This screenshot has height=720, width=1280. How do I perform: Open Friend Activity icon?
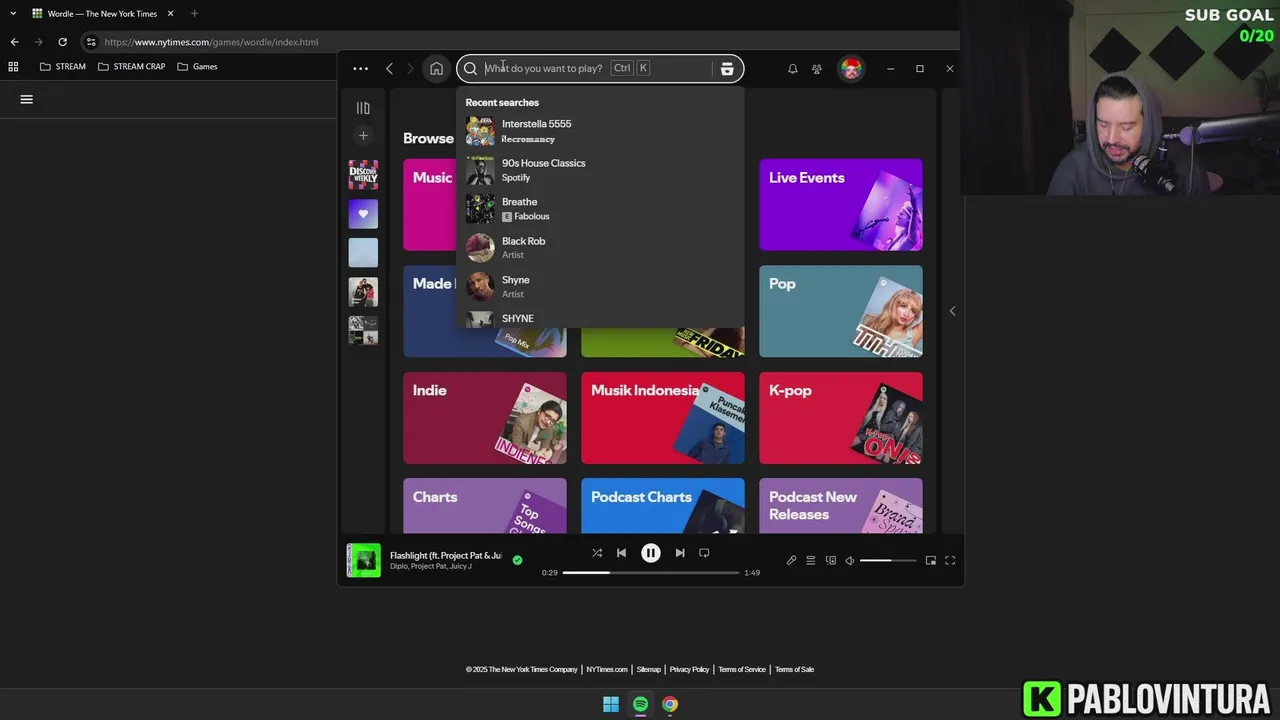[x=817, y=69]
